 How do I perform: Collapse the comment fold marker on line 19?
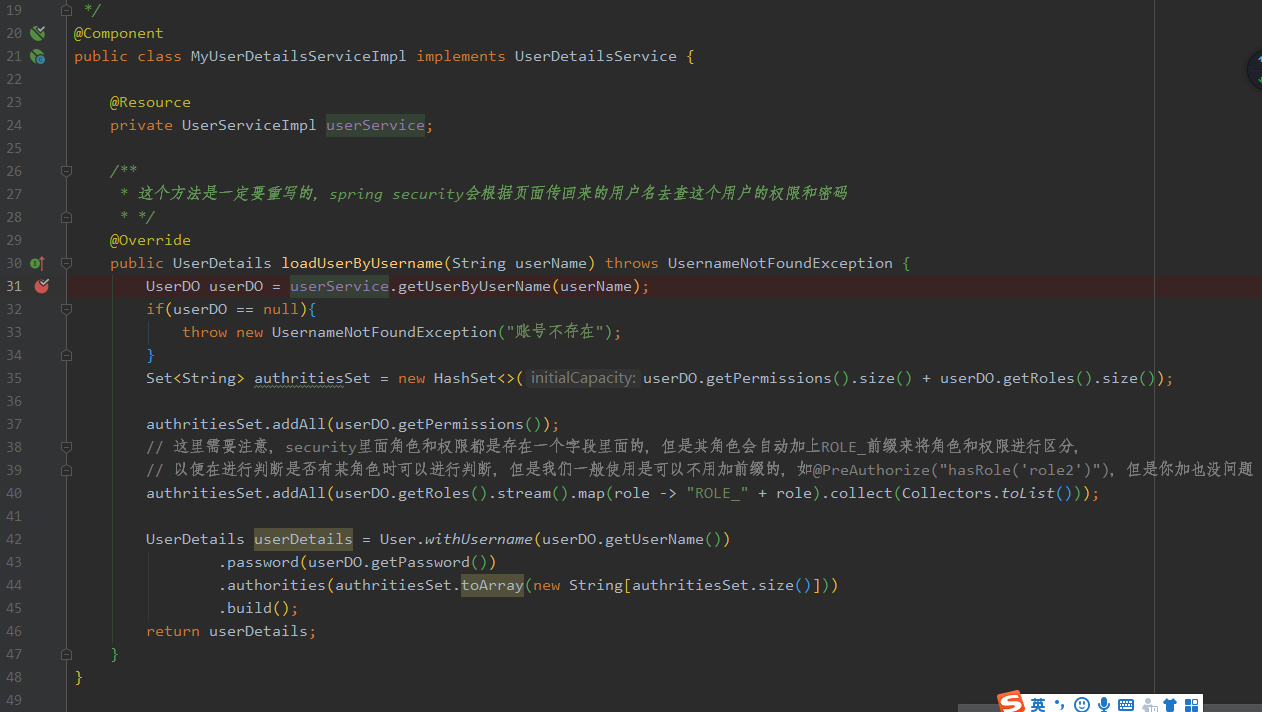(66, 10)
